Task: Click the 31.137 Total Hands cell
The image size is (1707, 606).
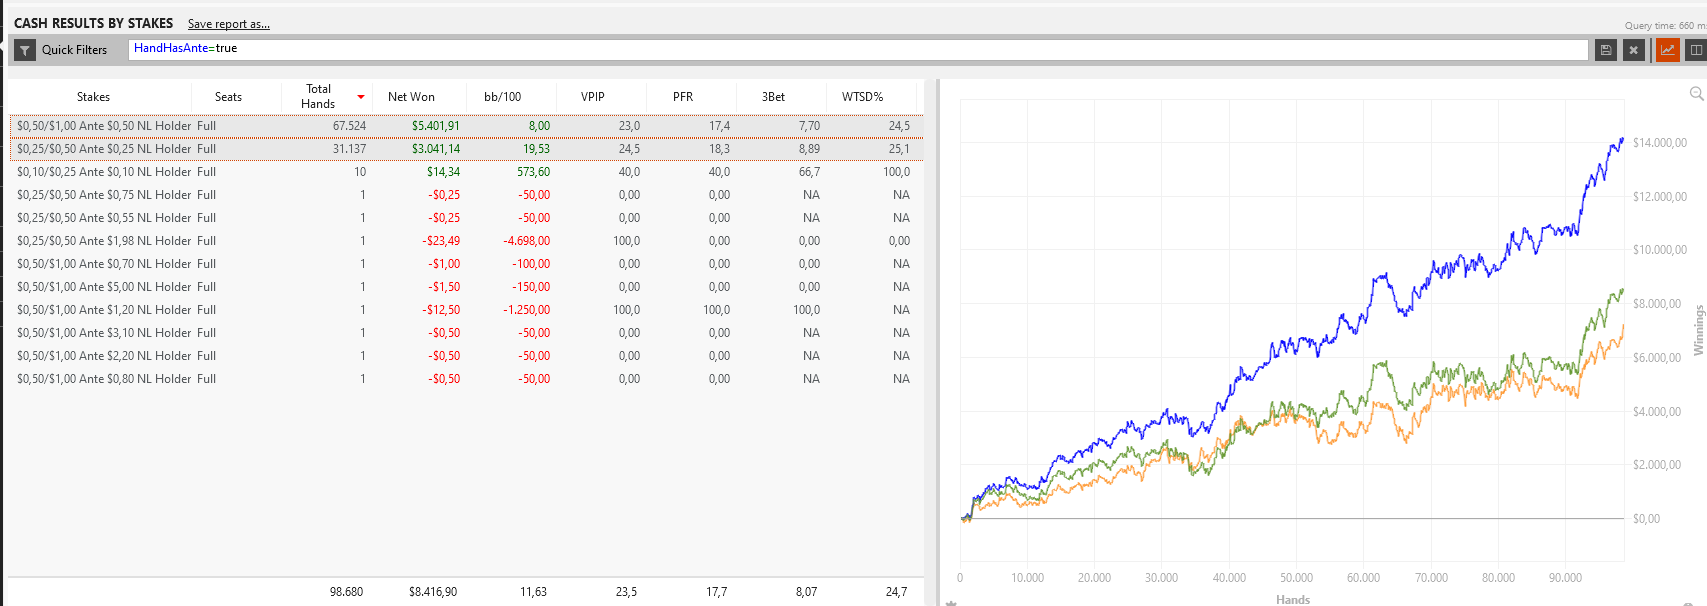Action: 349,149
